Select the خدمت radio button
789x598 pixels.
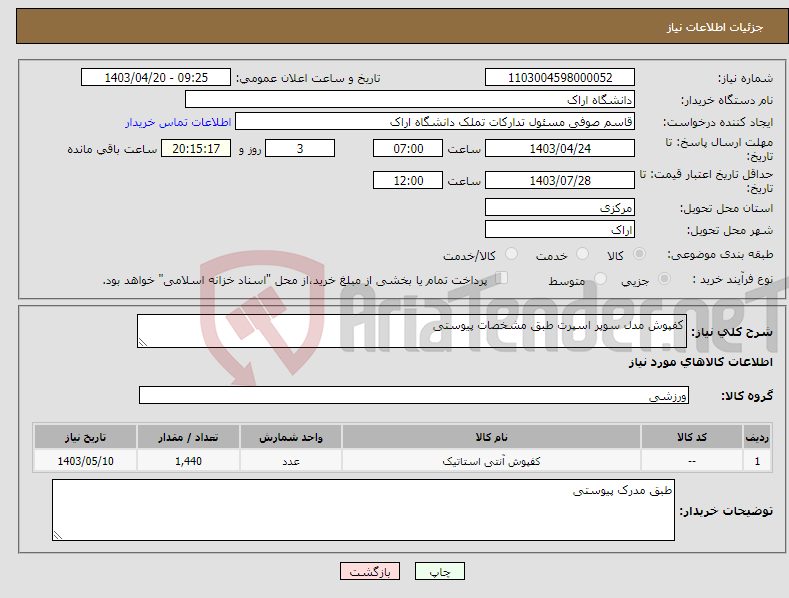(x=582, y=254)
